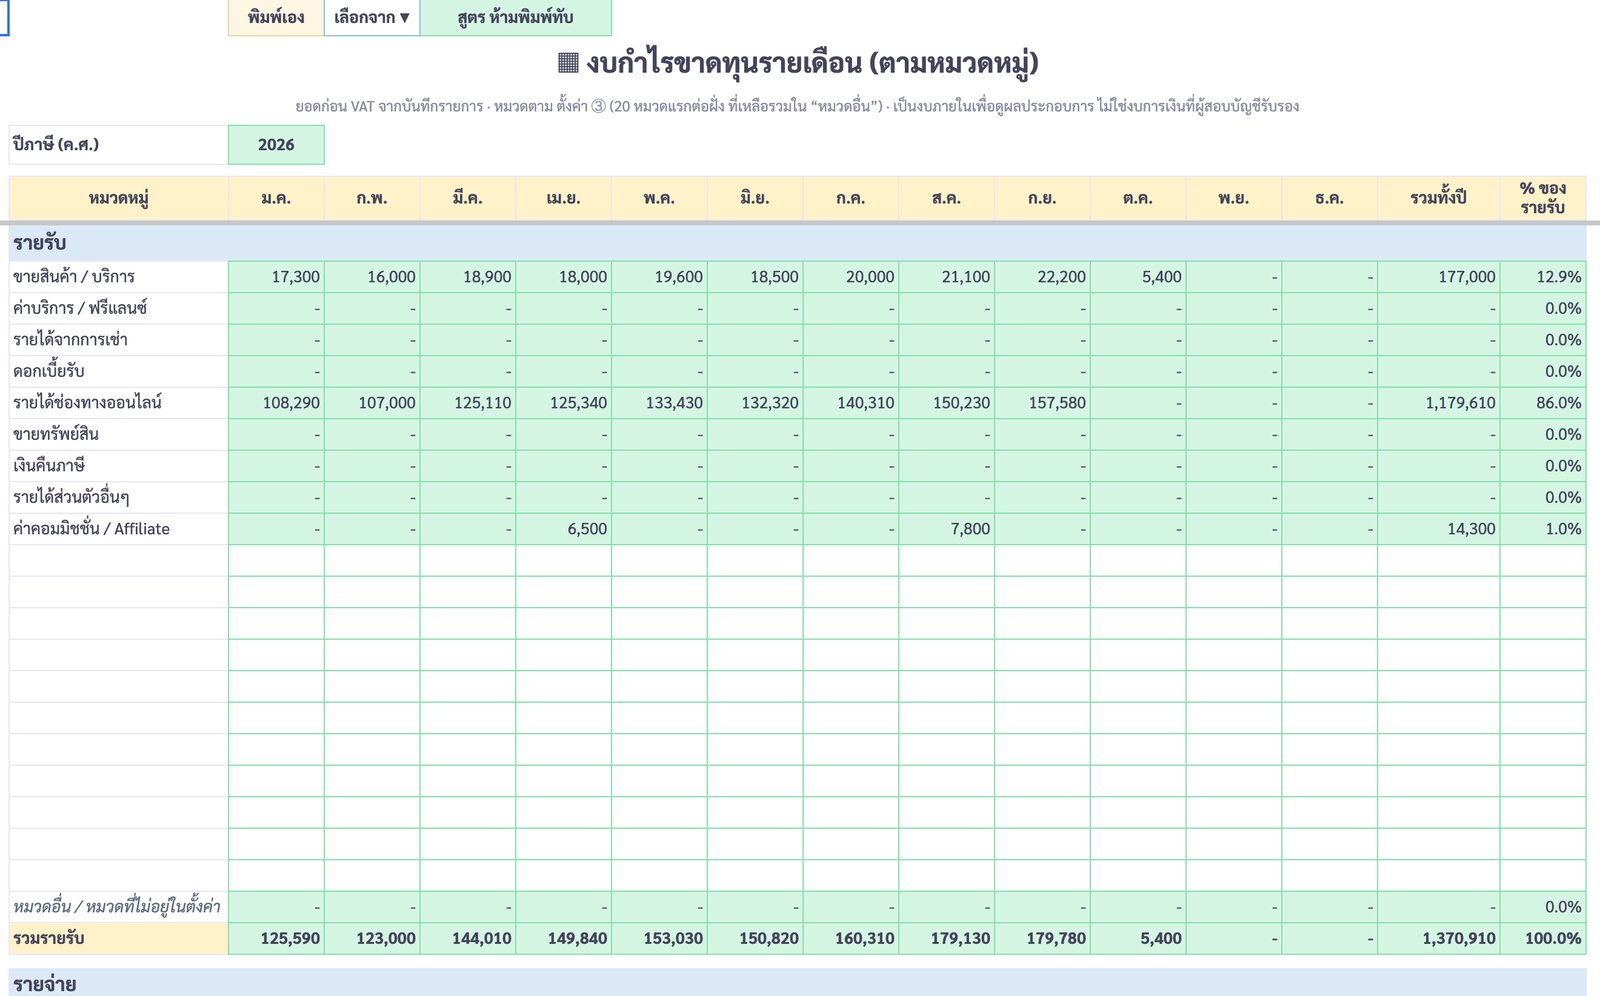Select the 'ค่าบริการ / ฟรีแลนซ์' row label
This screenshot has width=1600, height=996.
pyautogui.click(x=119, y=308)
